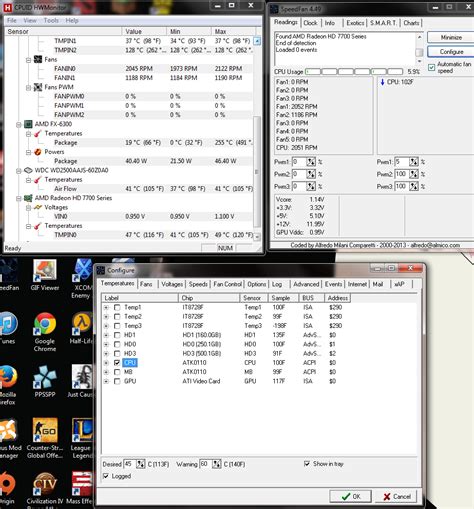The width and height of the screenshot is (474, 509).
Task: Open Mass Effect desktop shortcut
Action: [x=80, y=488]
